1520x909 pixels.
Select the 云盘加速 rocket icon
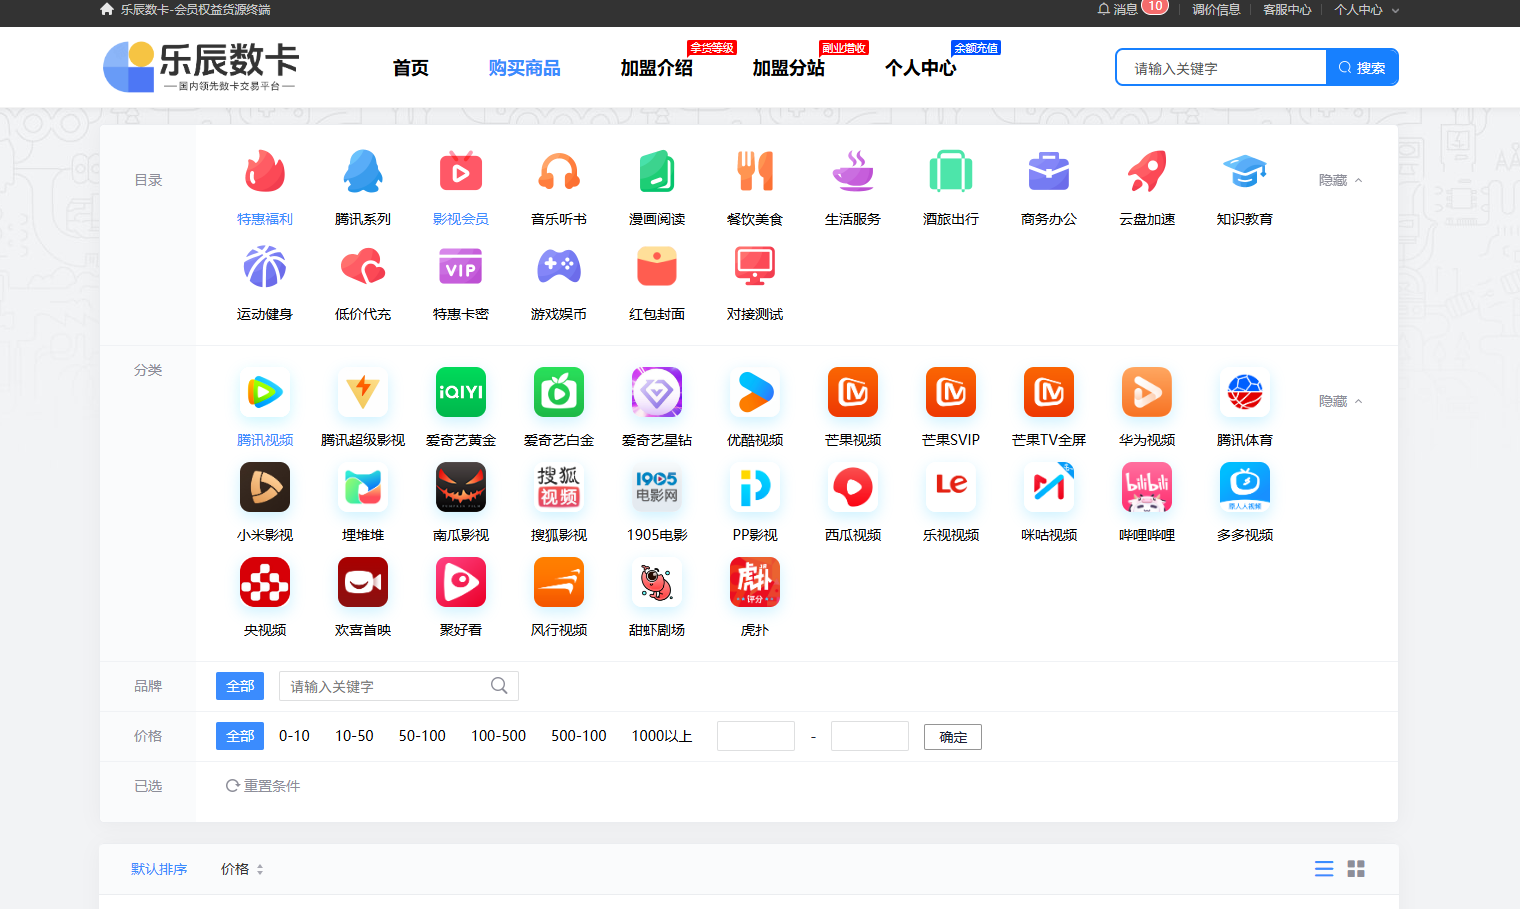point(1147,172)
